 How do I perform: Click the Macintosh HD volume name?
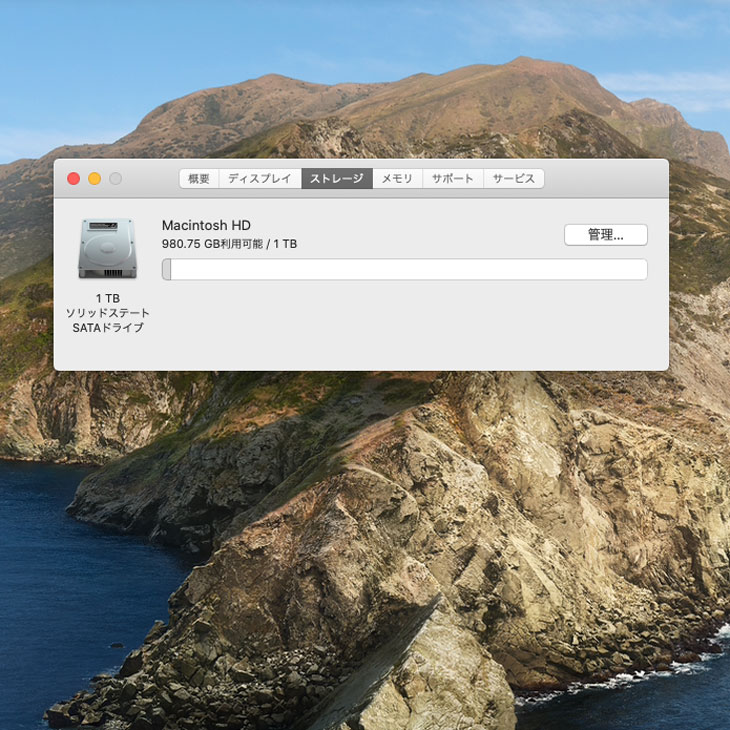pyautogui.click(x=206, y=225)
